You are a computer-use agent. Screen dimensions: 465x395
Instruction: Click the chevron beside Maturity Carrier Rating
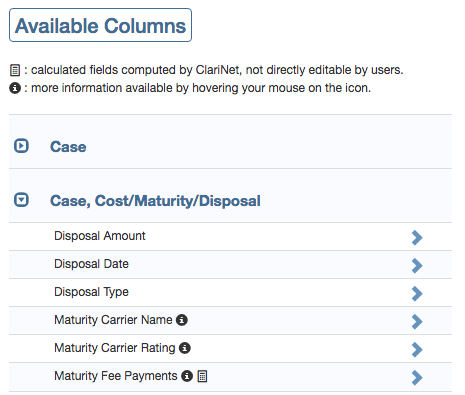pyautogui.click(x=417, y=350)
